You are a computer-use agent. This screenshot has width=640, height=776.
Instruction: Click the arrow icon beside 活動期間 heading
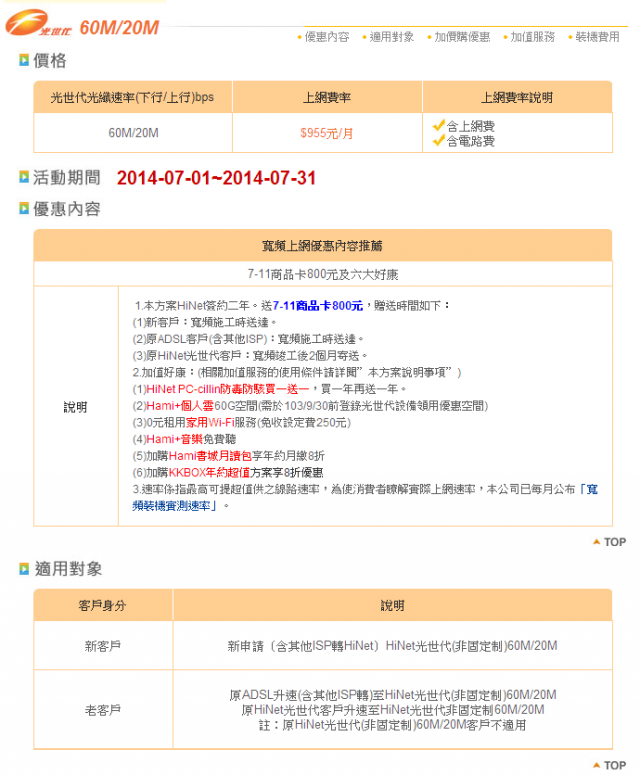pos(24,177)
